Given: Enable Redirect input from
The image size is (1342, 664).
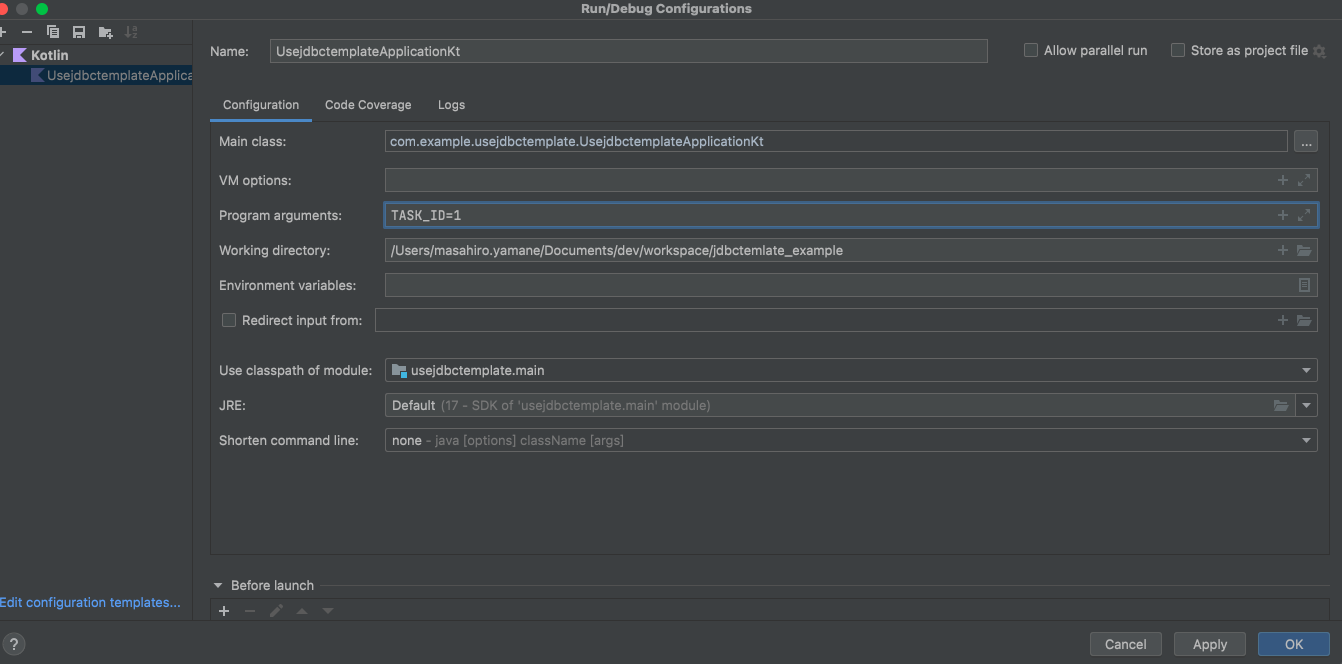Looking at the screenshot, I should 229,319.
